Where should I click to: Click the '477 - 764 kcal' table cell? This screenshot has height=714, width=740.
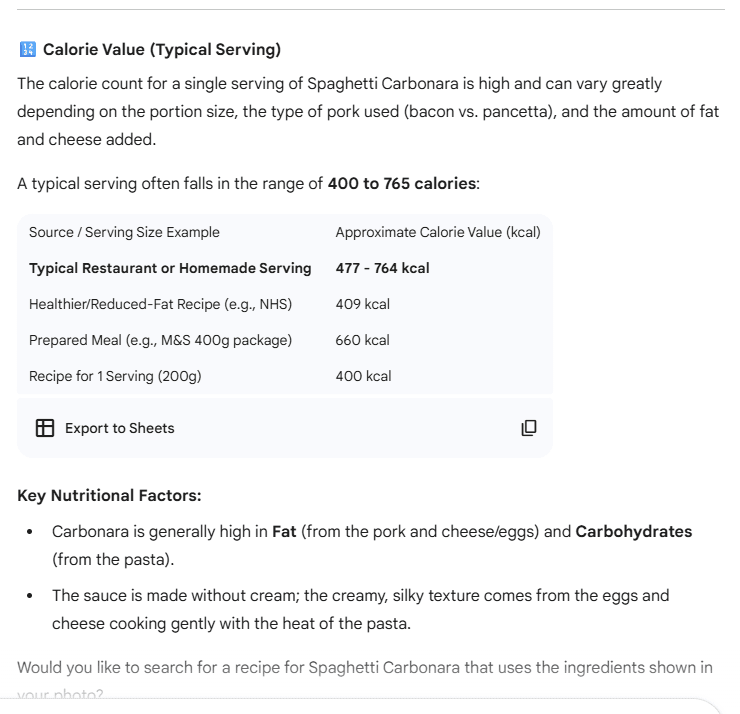382,268
